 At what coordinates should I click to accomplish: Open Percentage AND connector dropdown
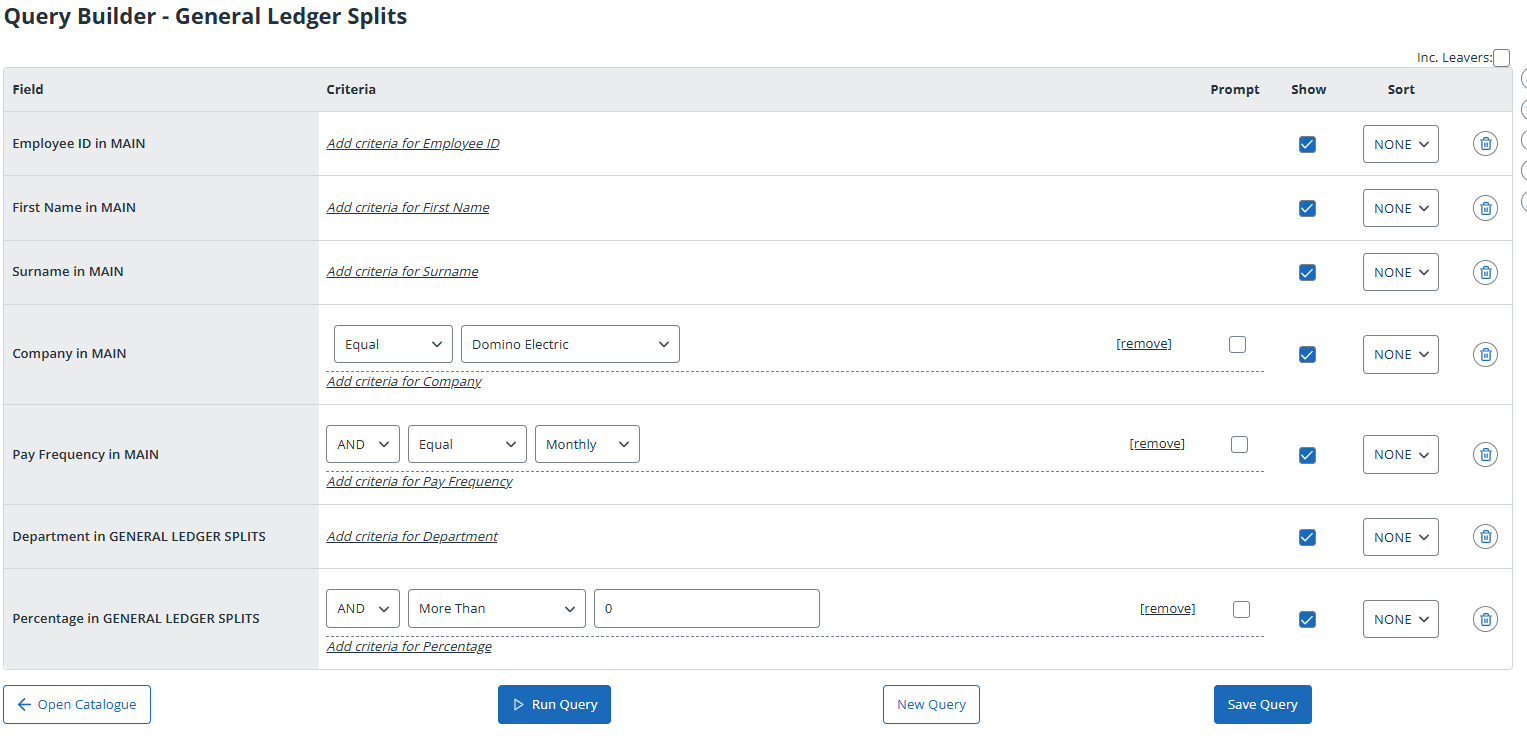(363, 608)
